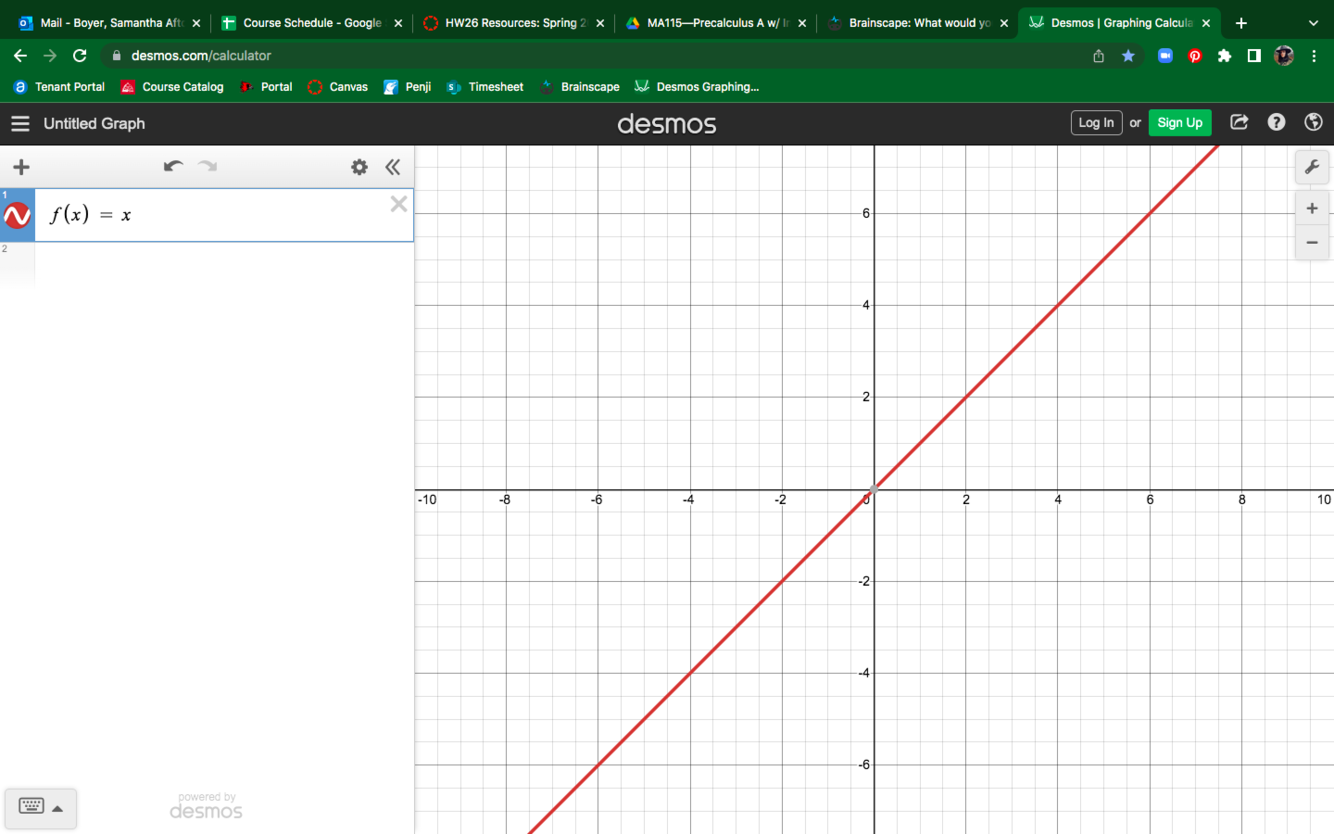
Task: Toggle the browser side panel
Action: (1254, 56)
